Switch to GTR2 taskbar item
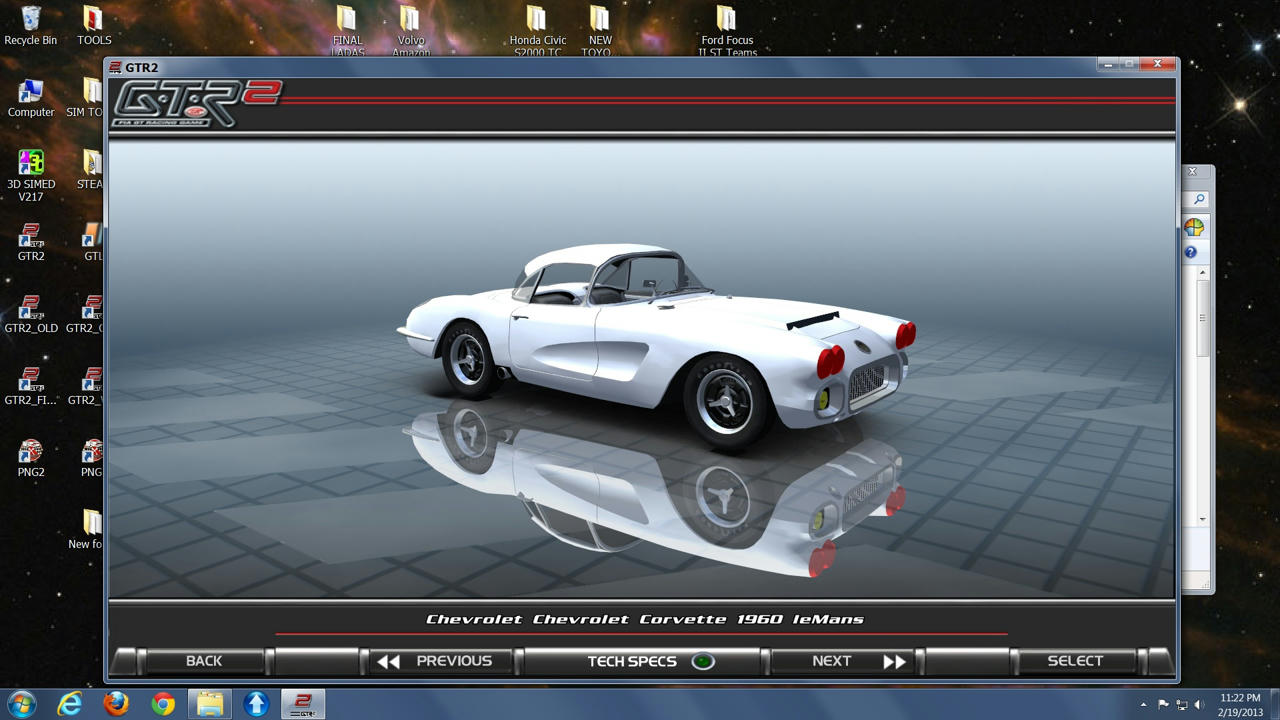Screen dimensions: 1280x720 [x=303, y=704]
